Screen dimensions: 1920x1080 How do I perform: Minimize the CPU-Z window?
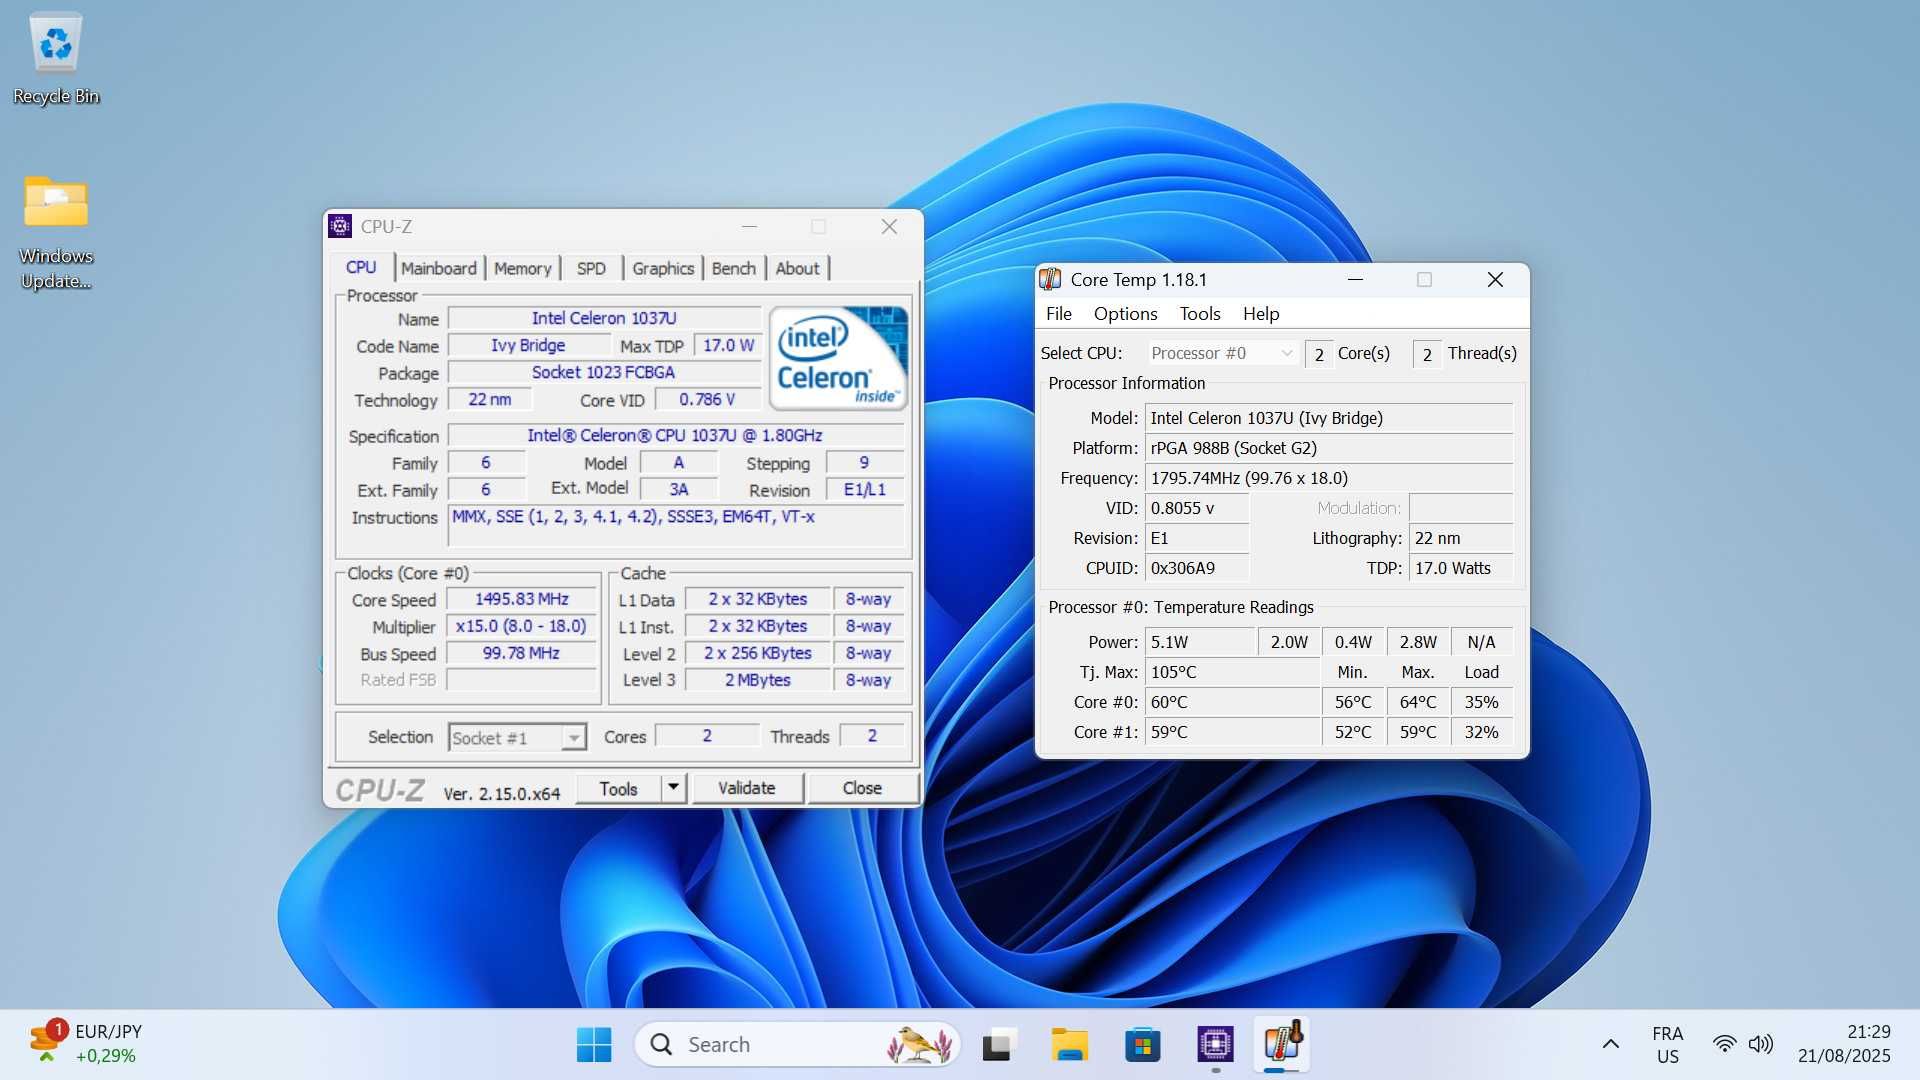749,227
